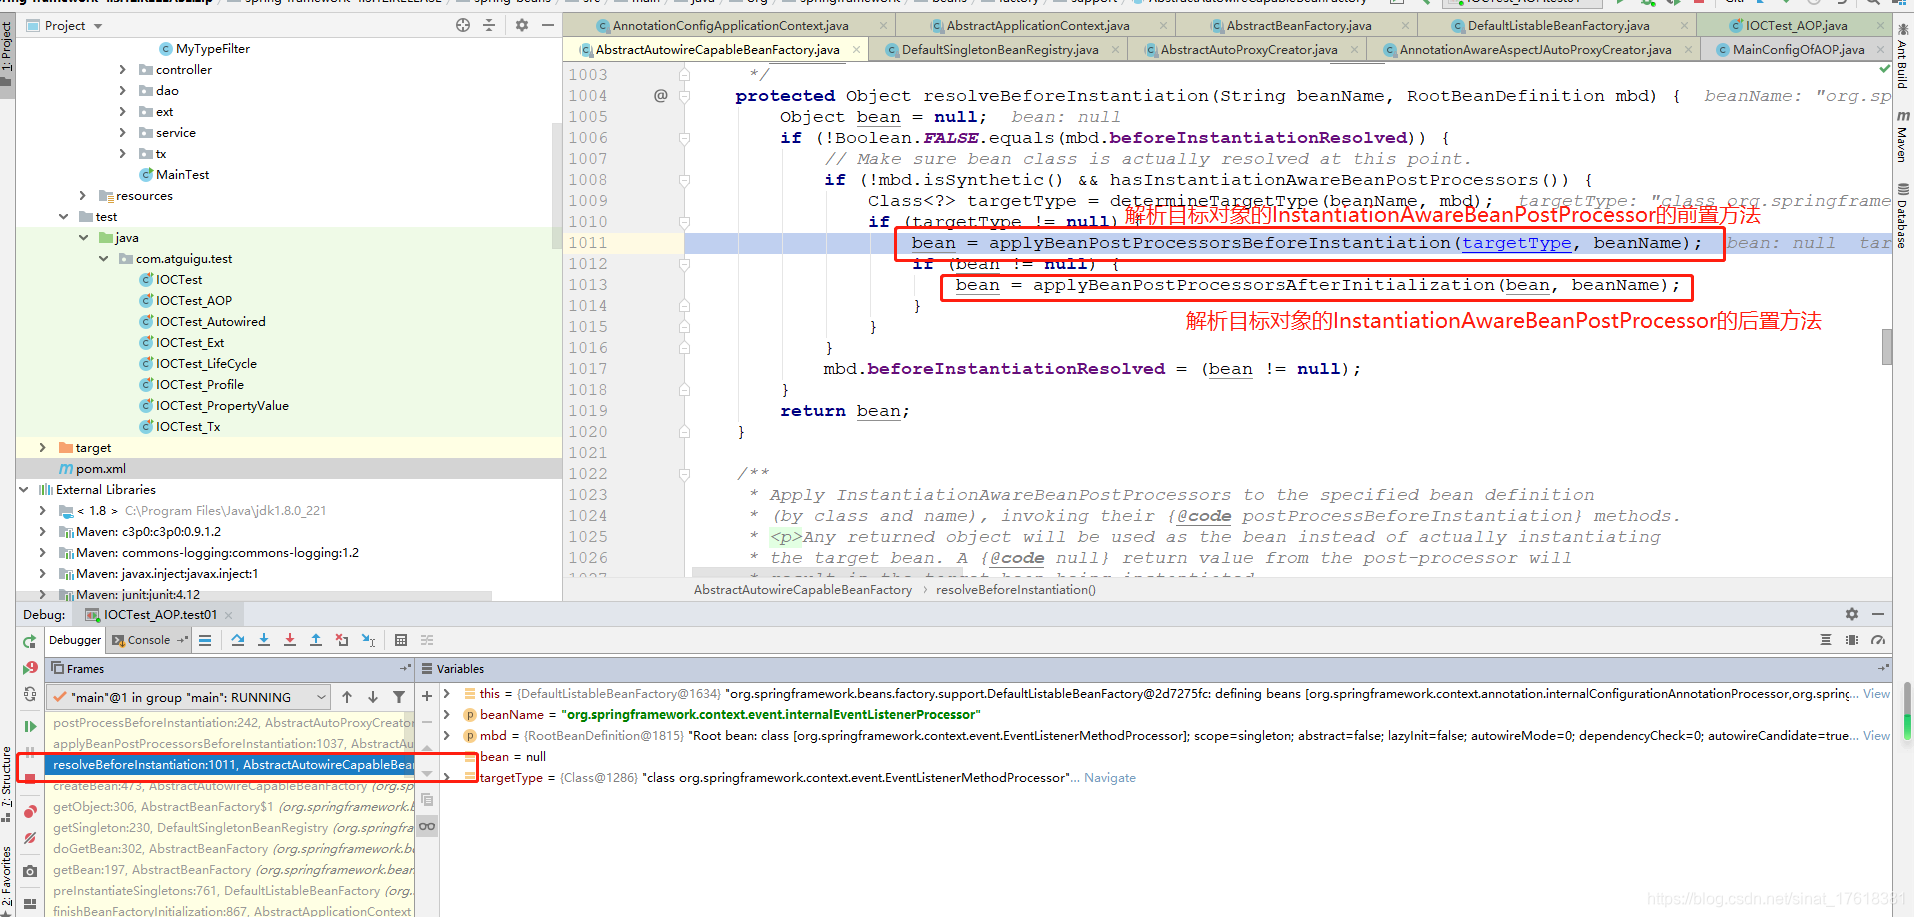Screen dimensions: 1914x917
Task: Toggle code folding at line 1008
Action: pyautogui.click(x=685, y=180)
